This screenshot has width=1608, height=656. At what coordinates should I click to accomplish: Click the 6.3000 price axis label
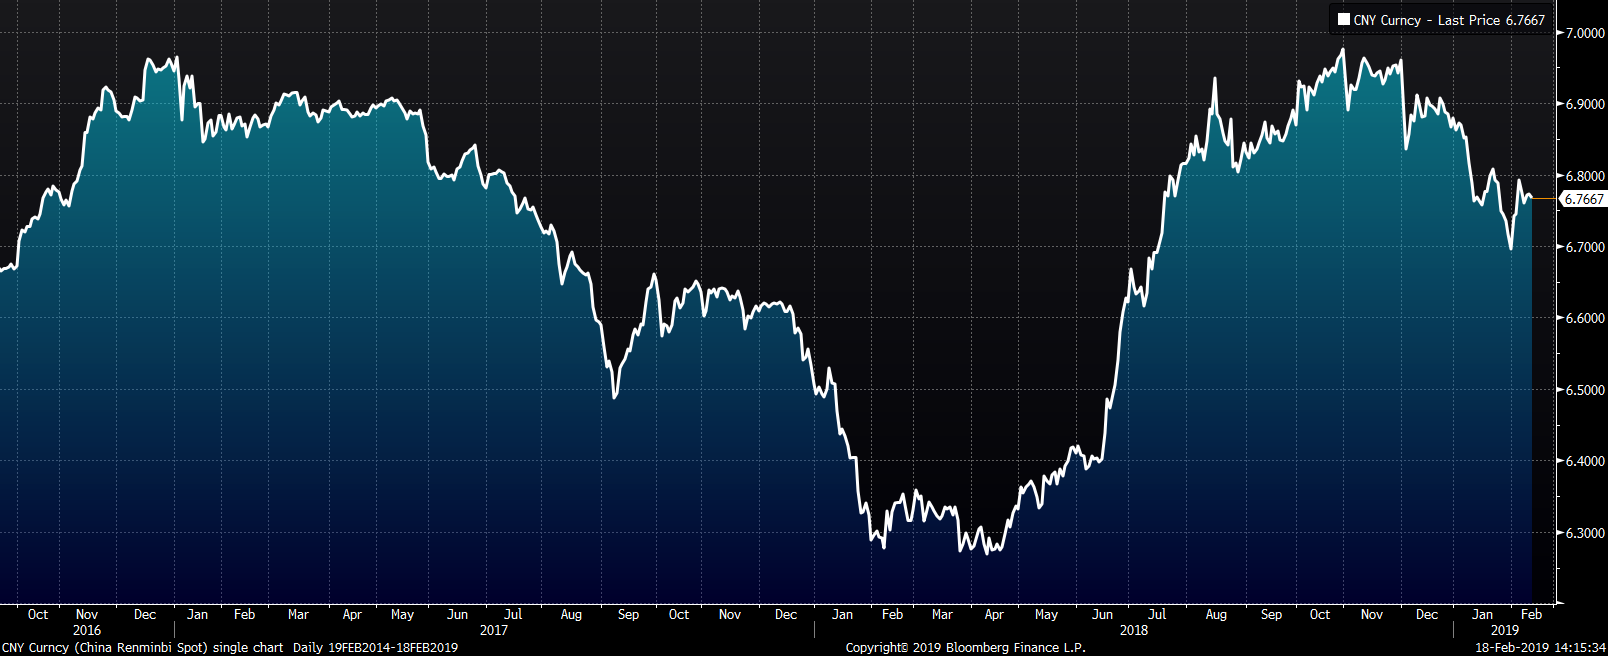[x=1585, y=533]
